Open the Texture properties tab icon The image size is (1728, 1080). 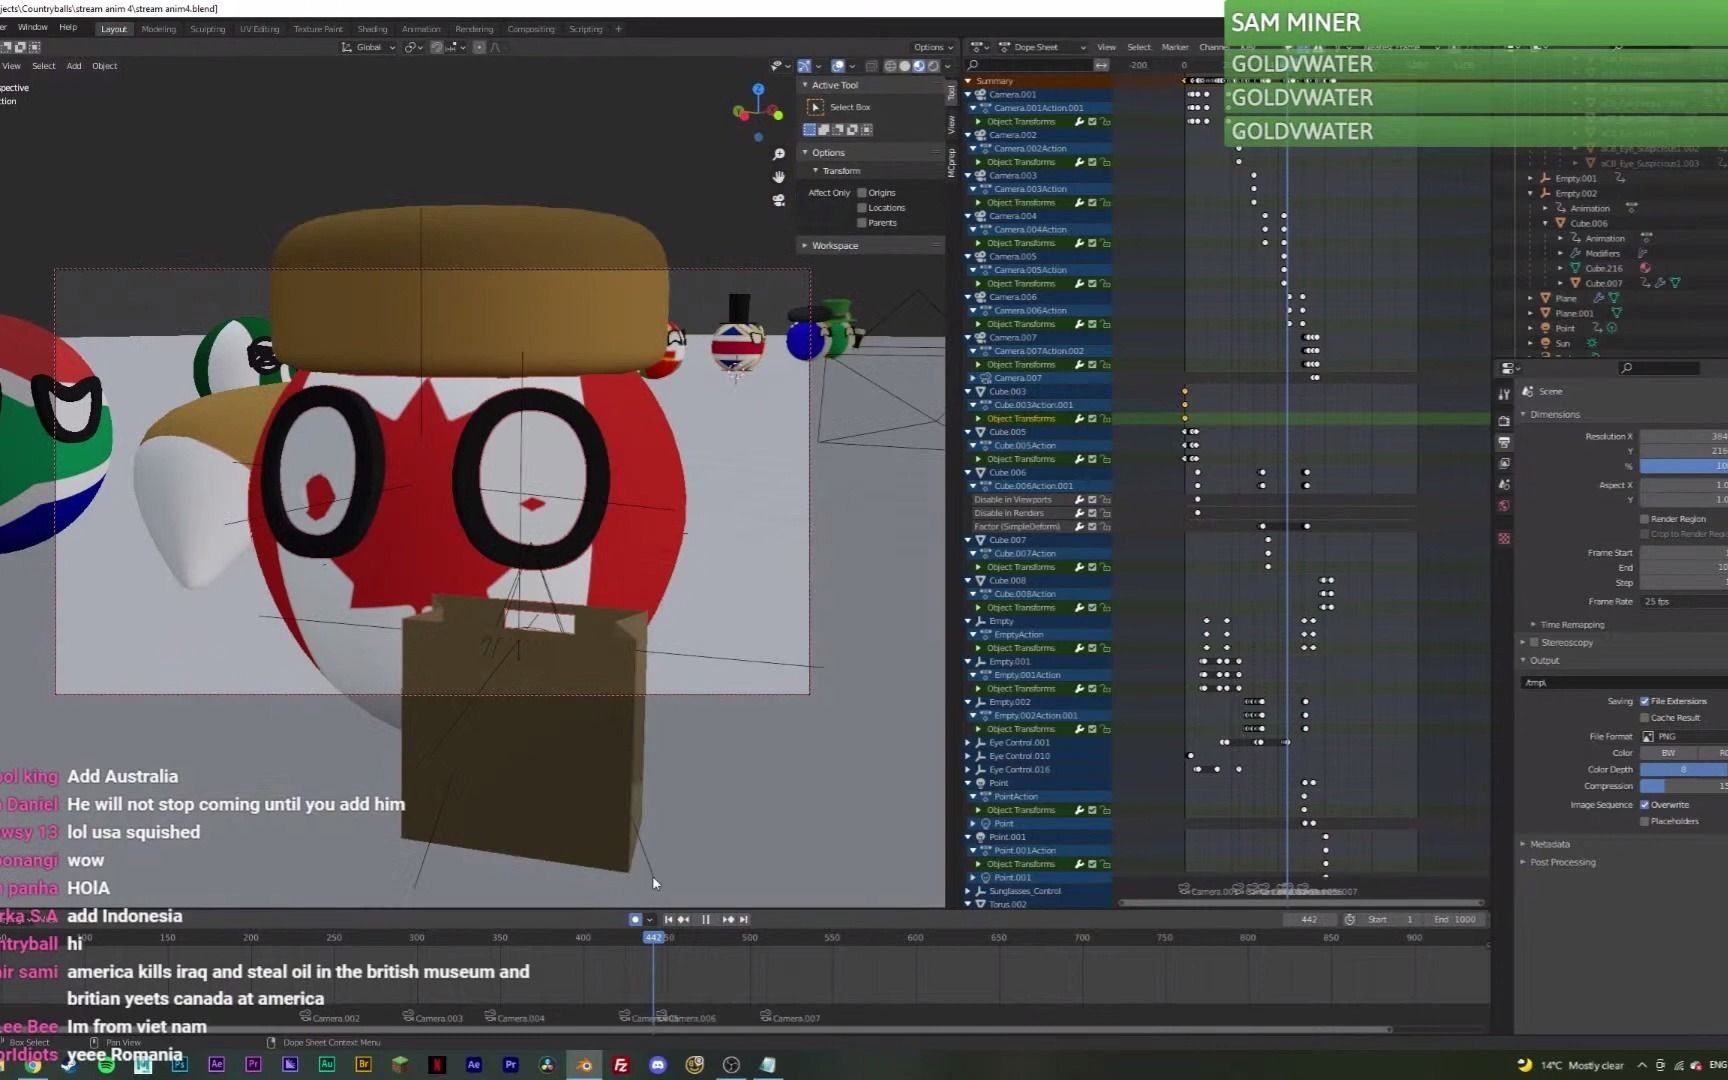point(1504,538)
